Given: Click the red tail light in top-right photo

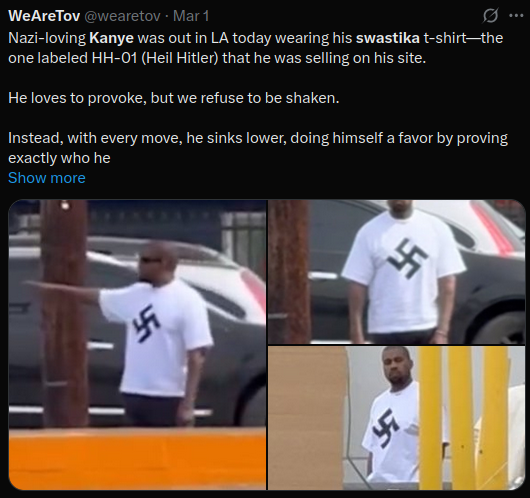Looking at the screenshot, I should 490,226.
